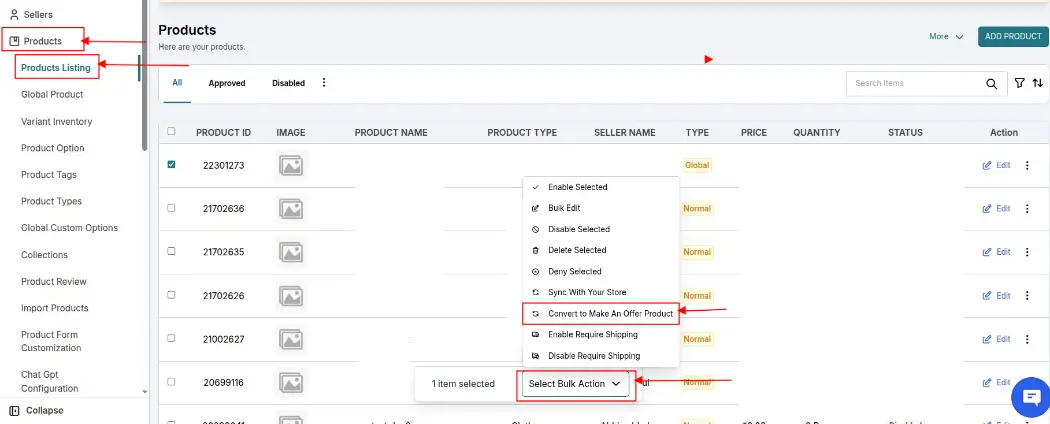Open kebab menu for product 21702636
This screenshot has width=1050, height=424.
point(1027,208)
